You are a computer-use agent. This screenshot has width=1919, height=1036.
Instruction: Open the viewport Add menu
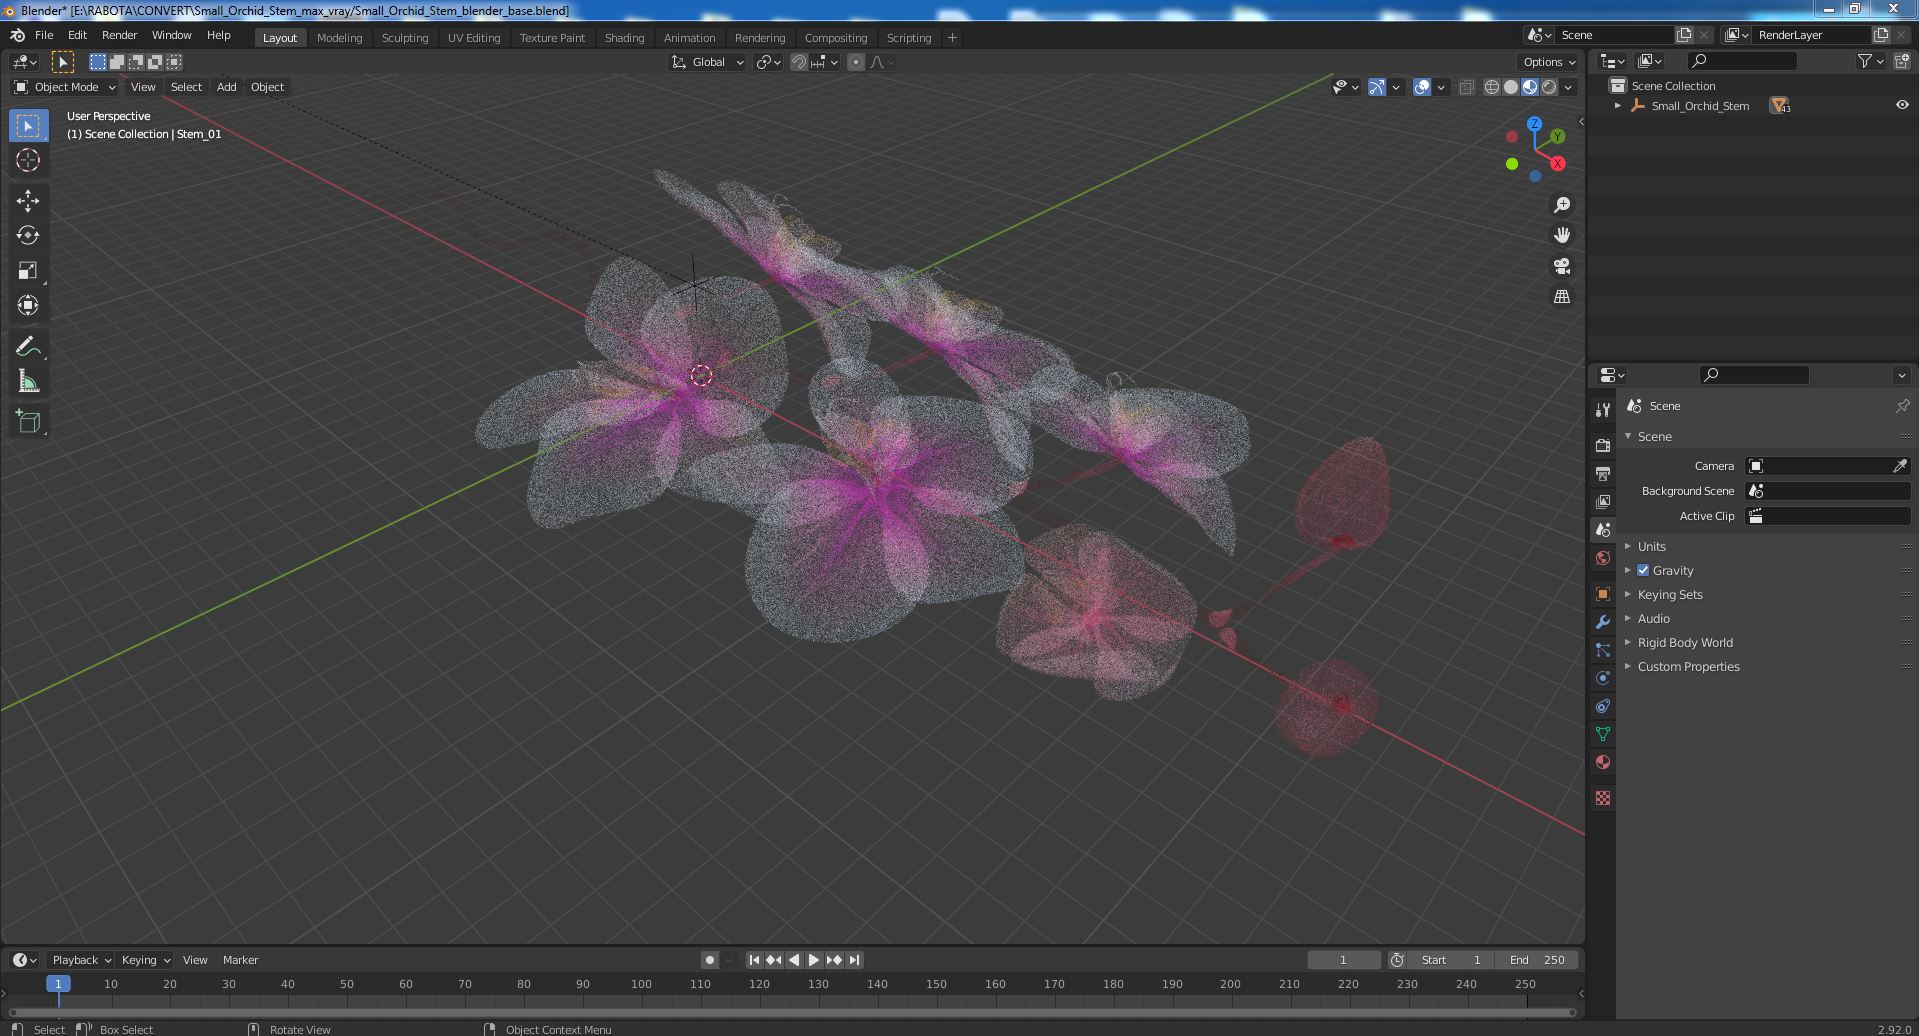(227, 87)
